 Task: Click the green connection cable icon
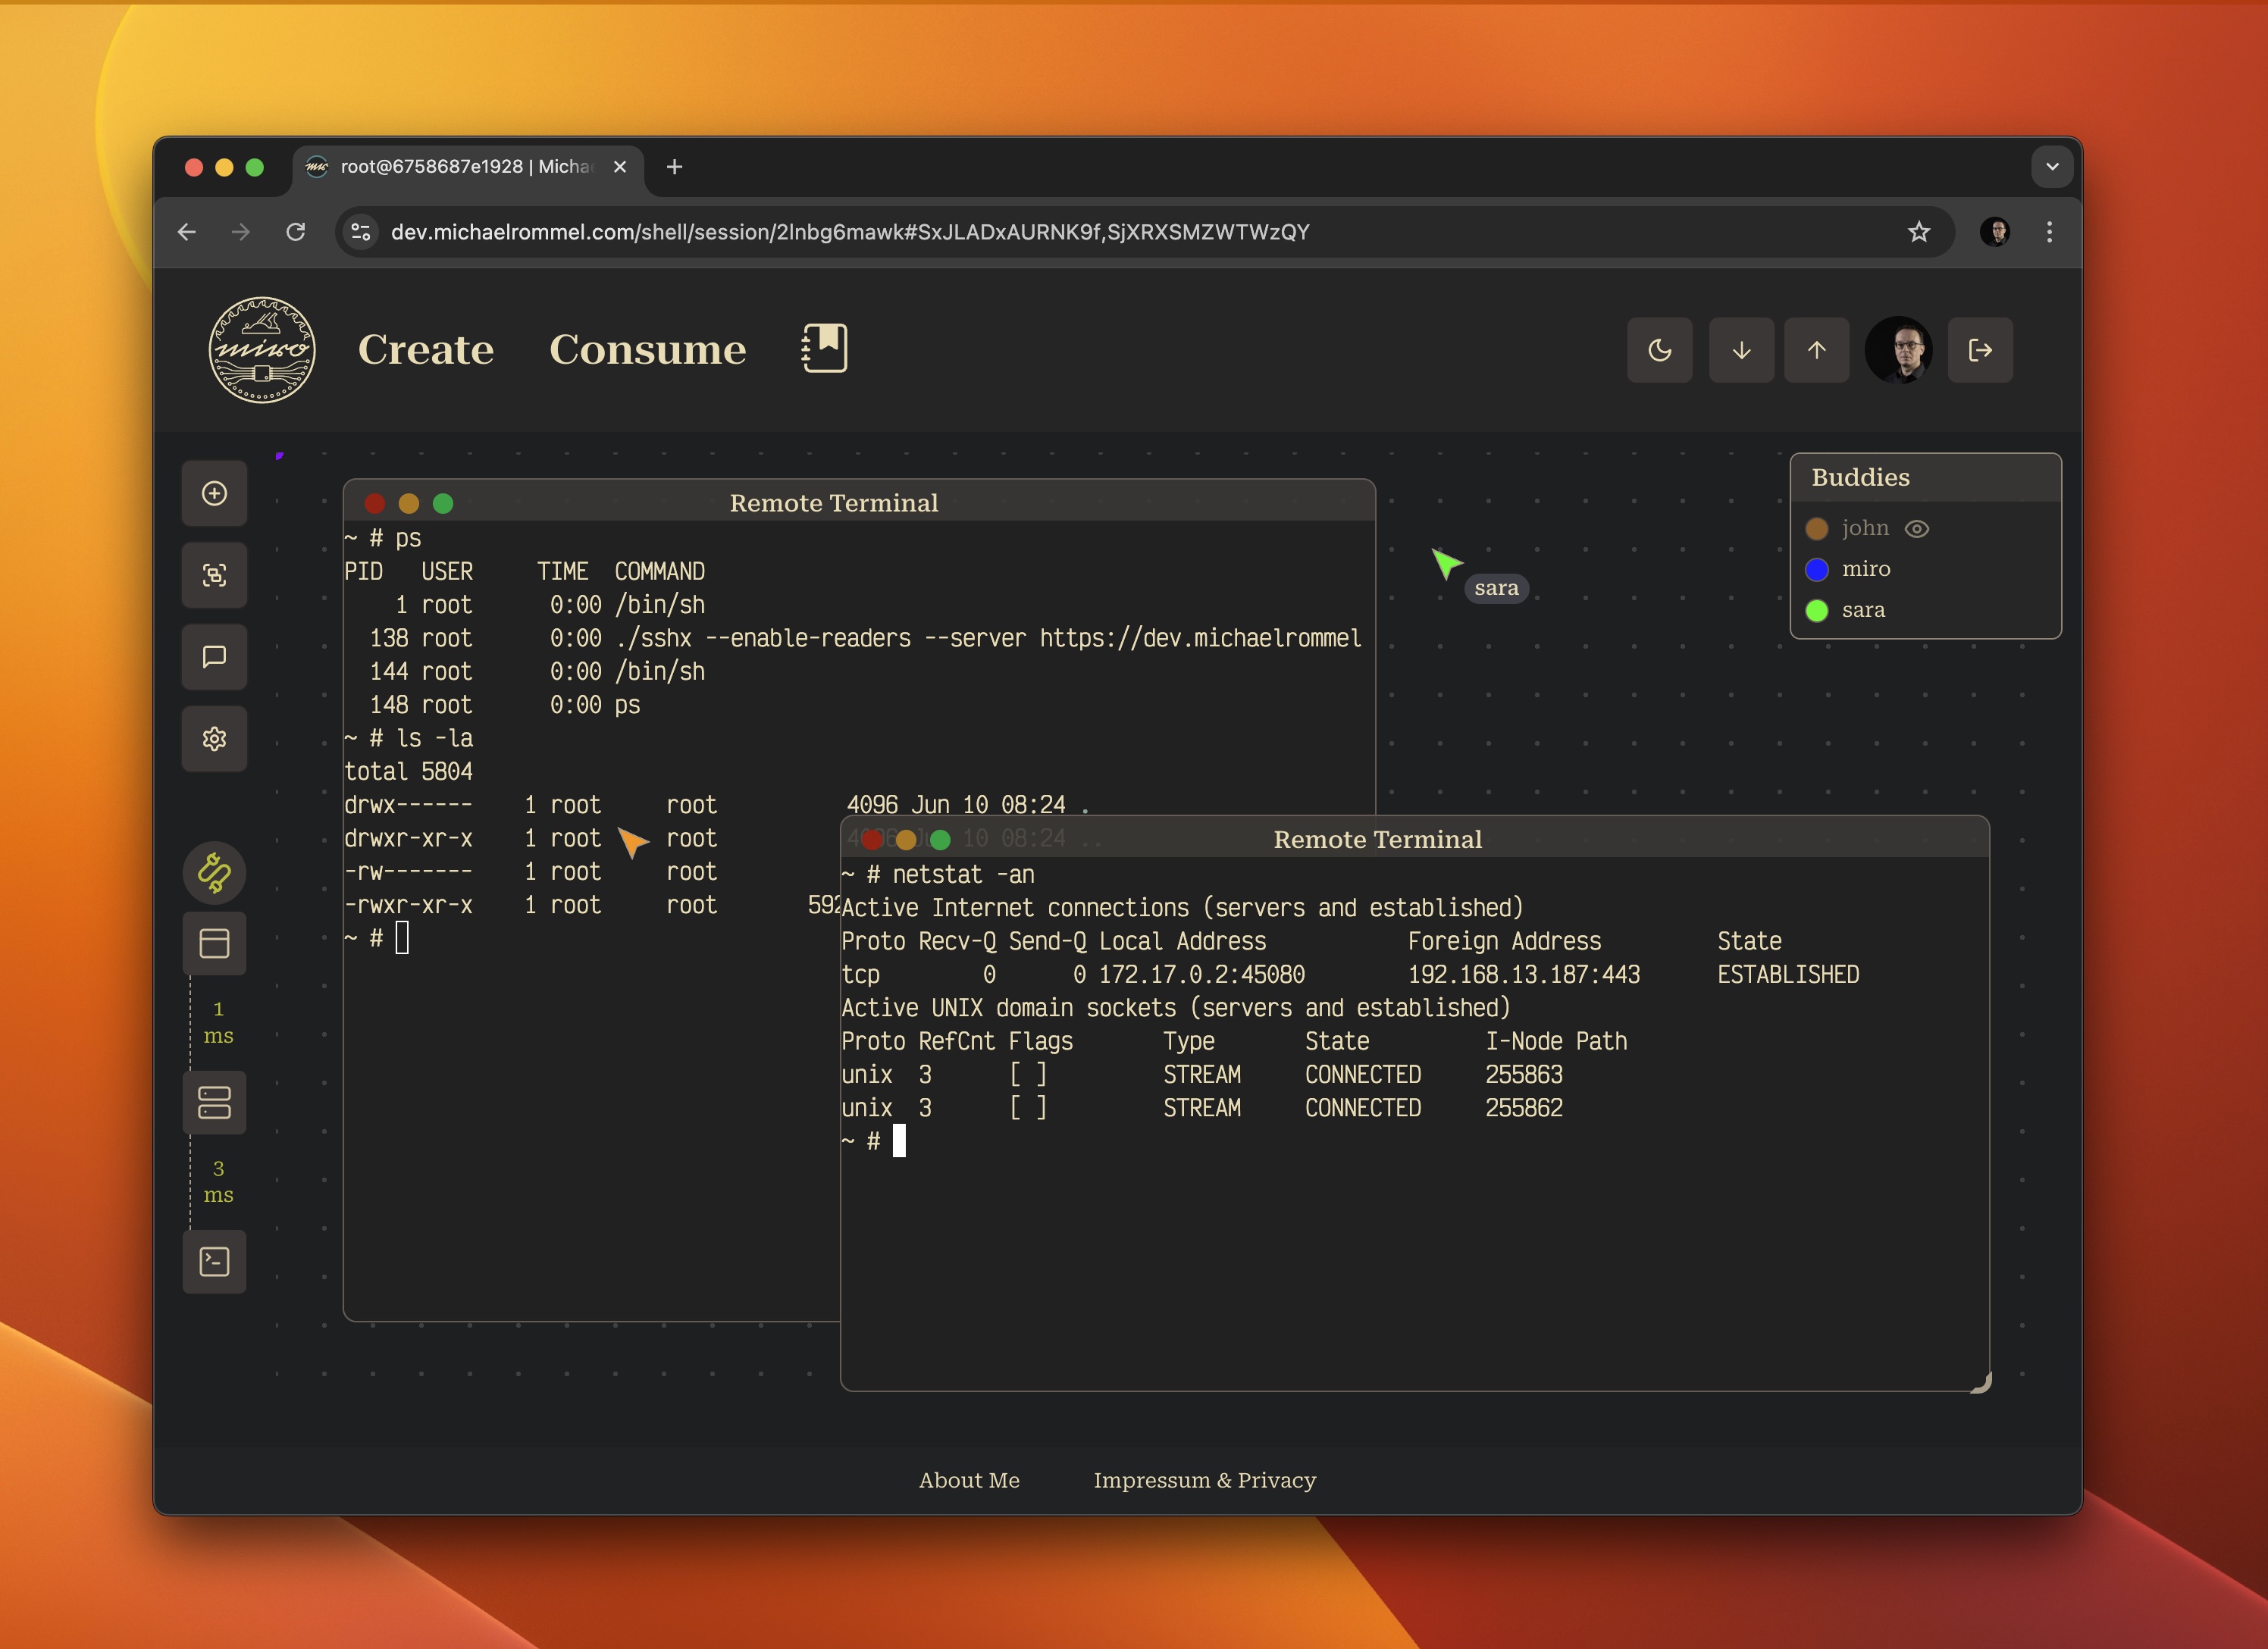coord(214,872)
